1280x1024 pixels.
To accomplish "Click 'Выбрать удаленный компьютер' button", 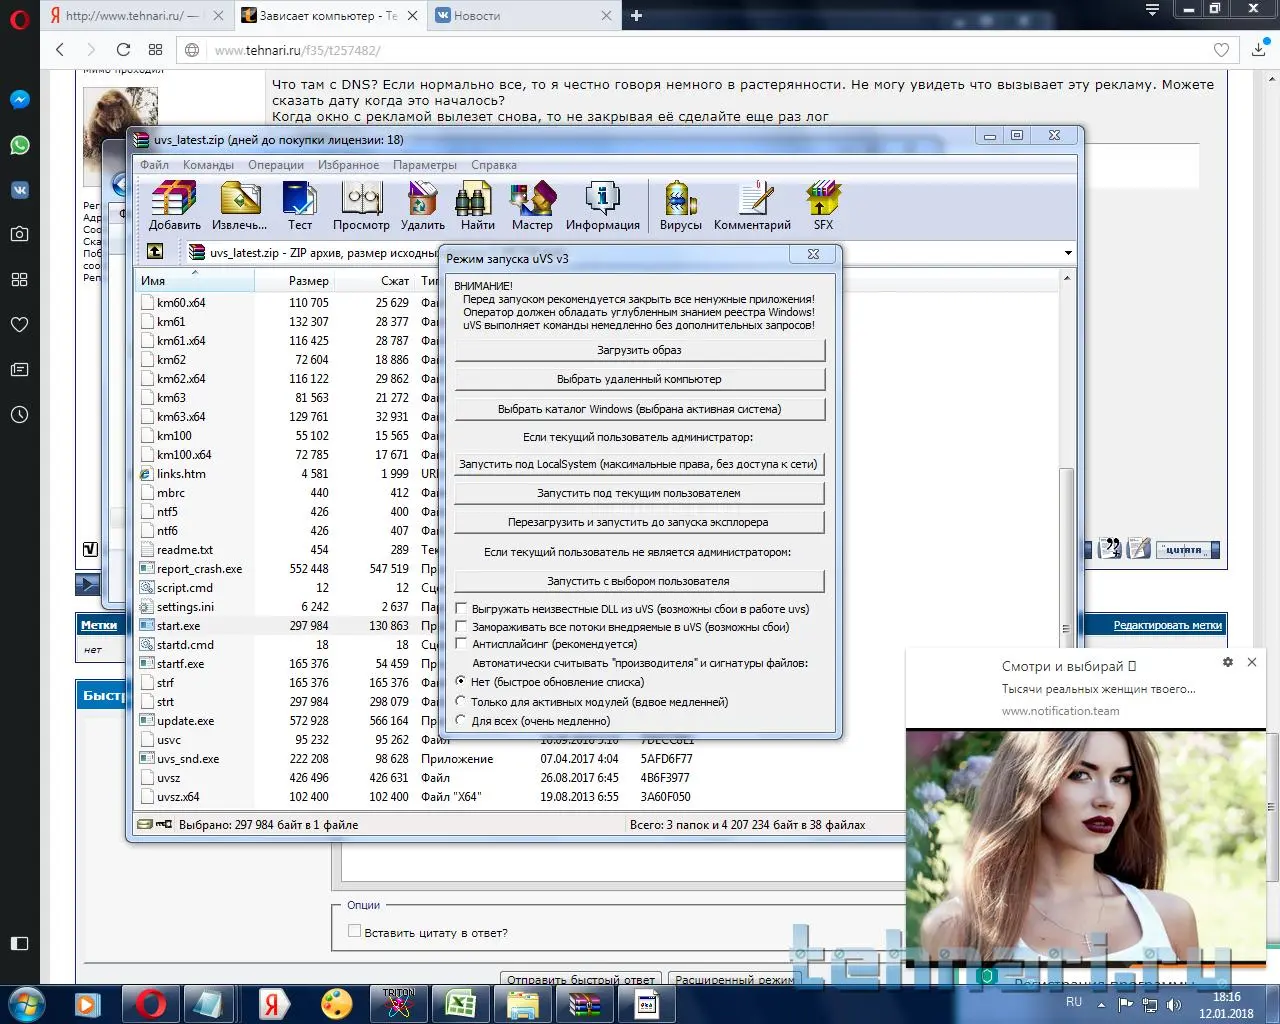I will tap(639, 379).
